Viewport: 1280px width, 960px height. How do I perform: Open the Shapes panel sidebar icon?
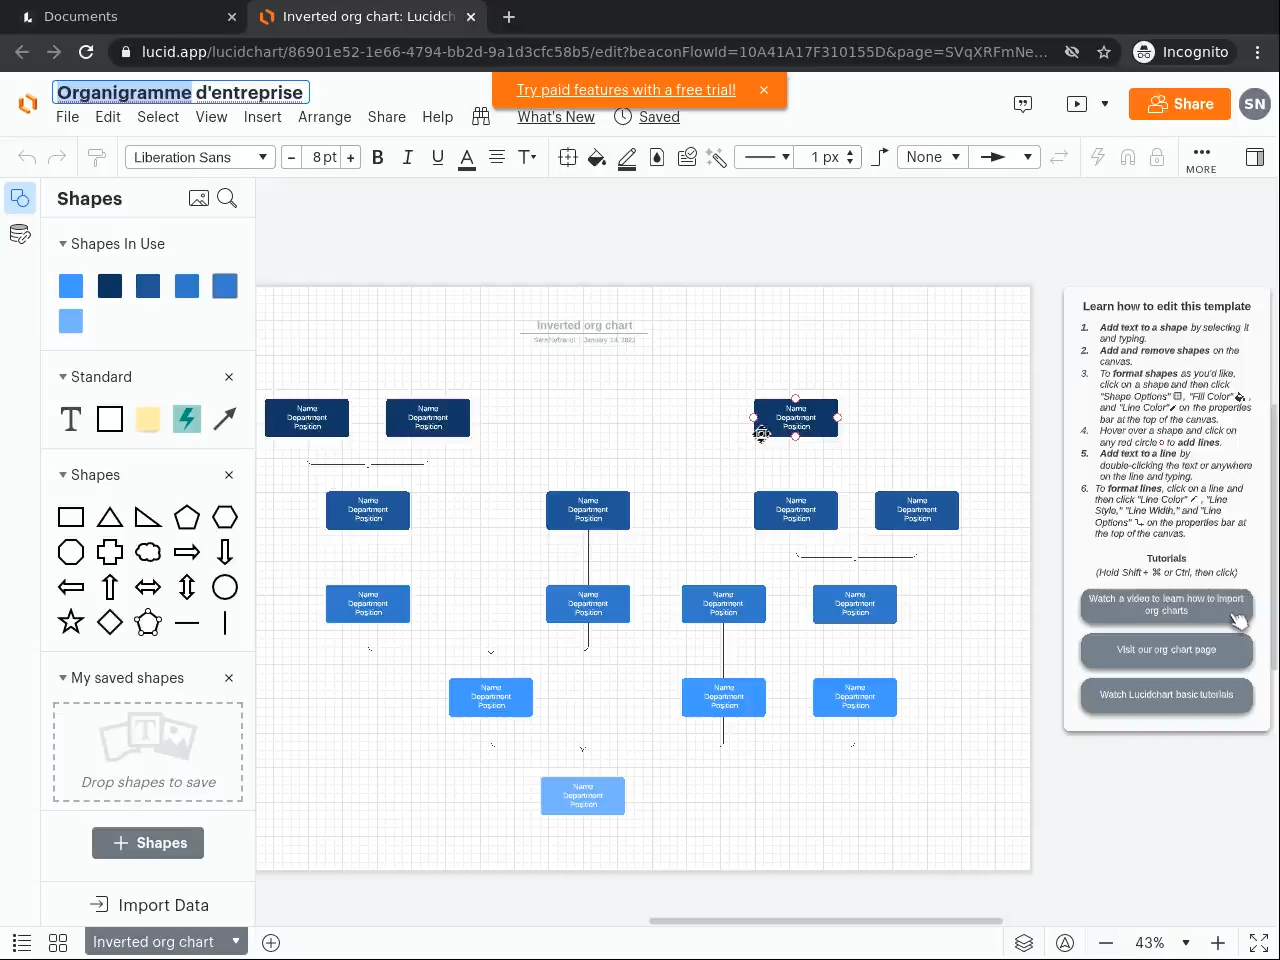coord(20,198)
